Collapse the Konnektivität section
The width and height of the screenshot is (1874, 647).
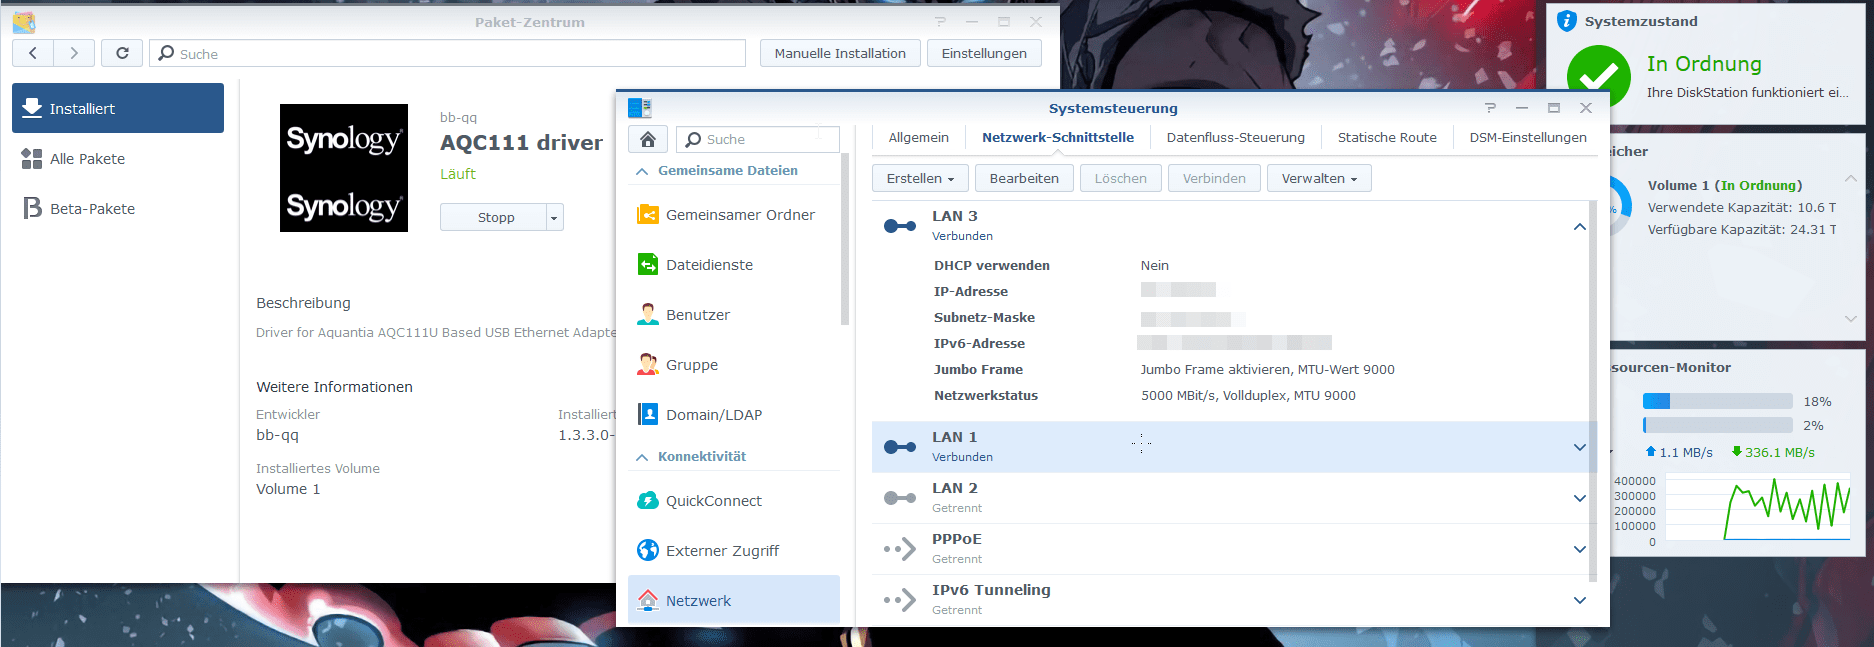tap(642, 457)
